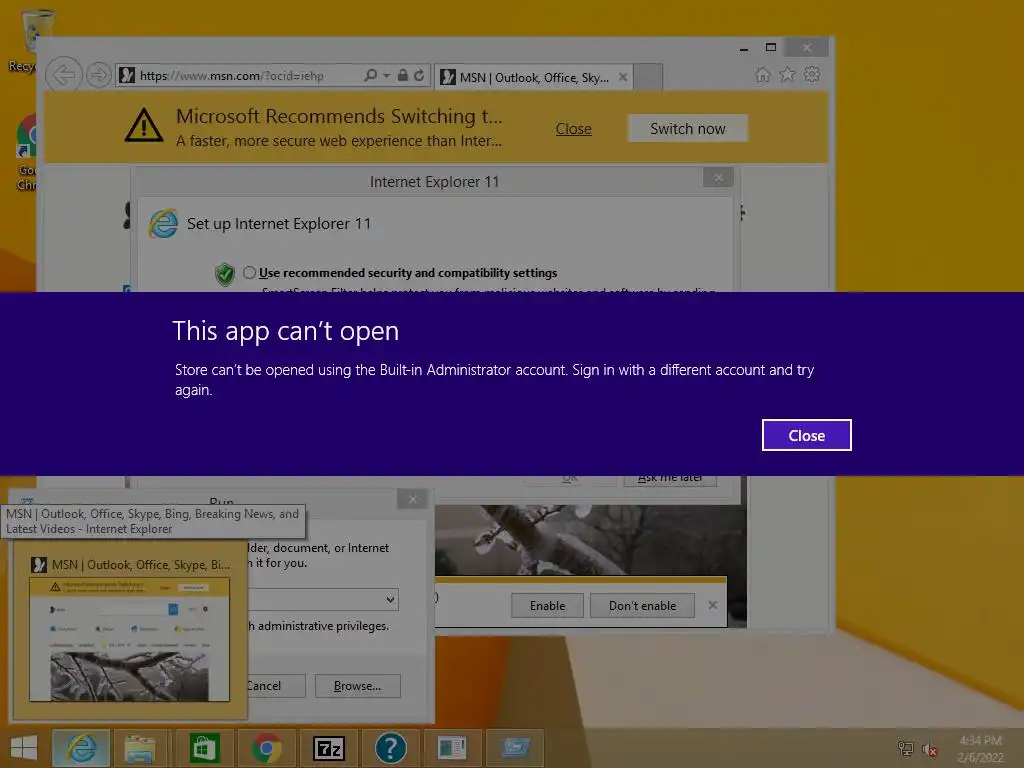Click the Close link in Edge banner

click(x=573, y=129)
